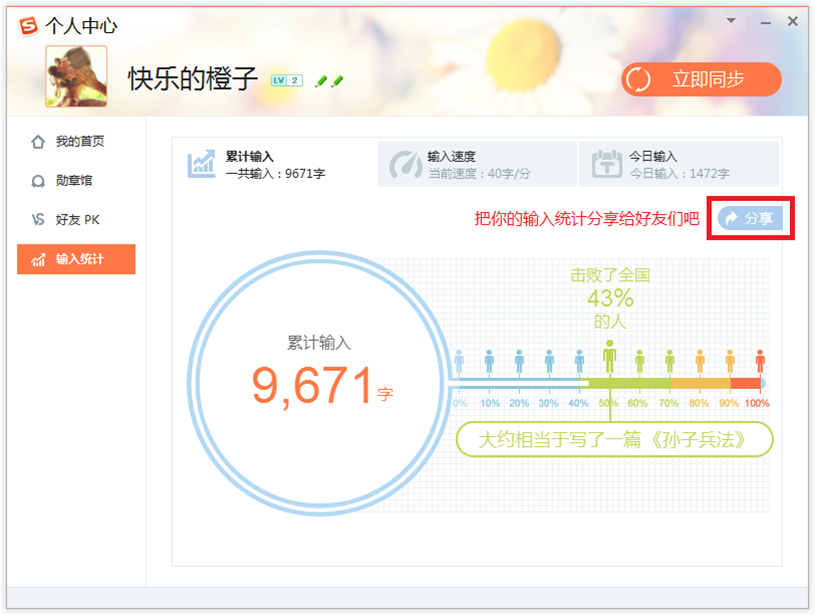Click the large green person icon at 50%

609,357
